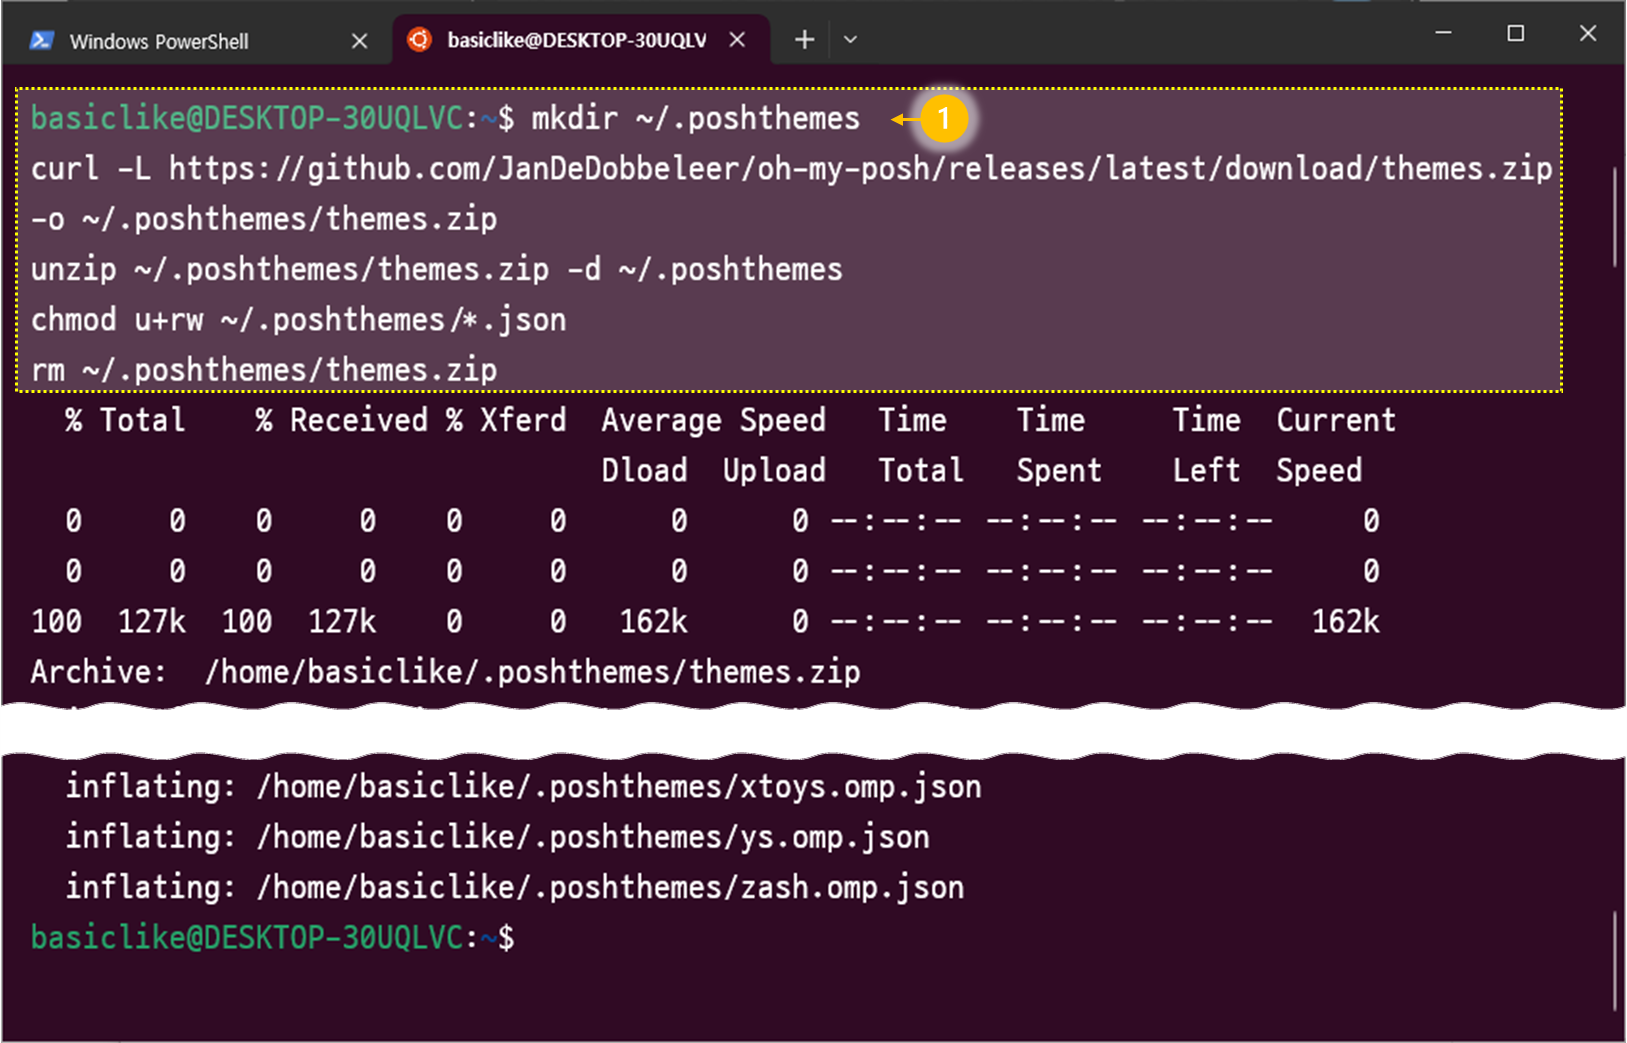This screenshot has height=1043, width=1627.
Task: Click the 'Current' column header text
Action: (x=1335, y=420)
